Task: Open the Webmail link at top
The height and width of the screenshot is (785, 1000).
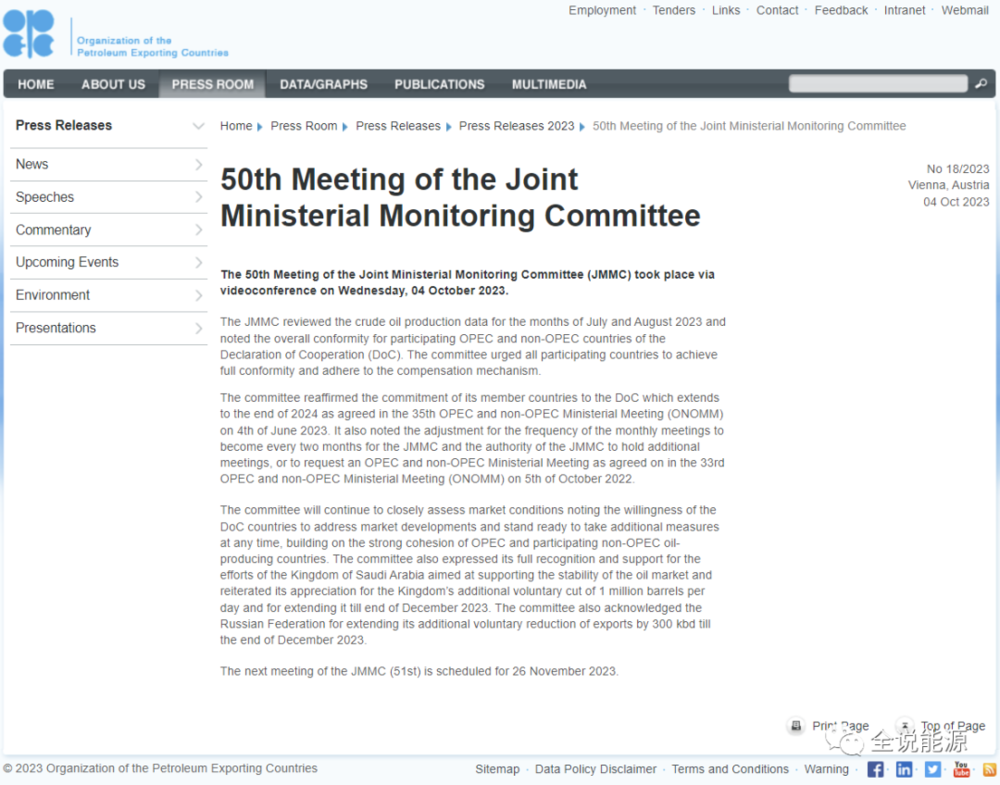Action: (964, 10)
